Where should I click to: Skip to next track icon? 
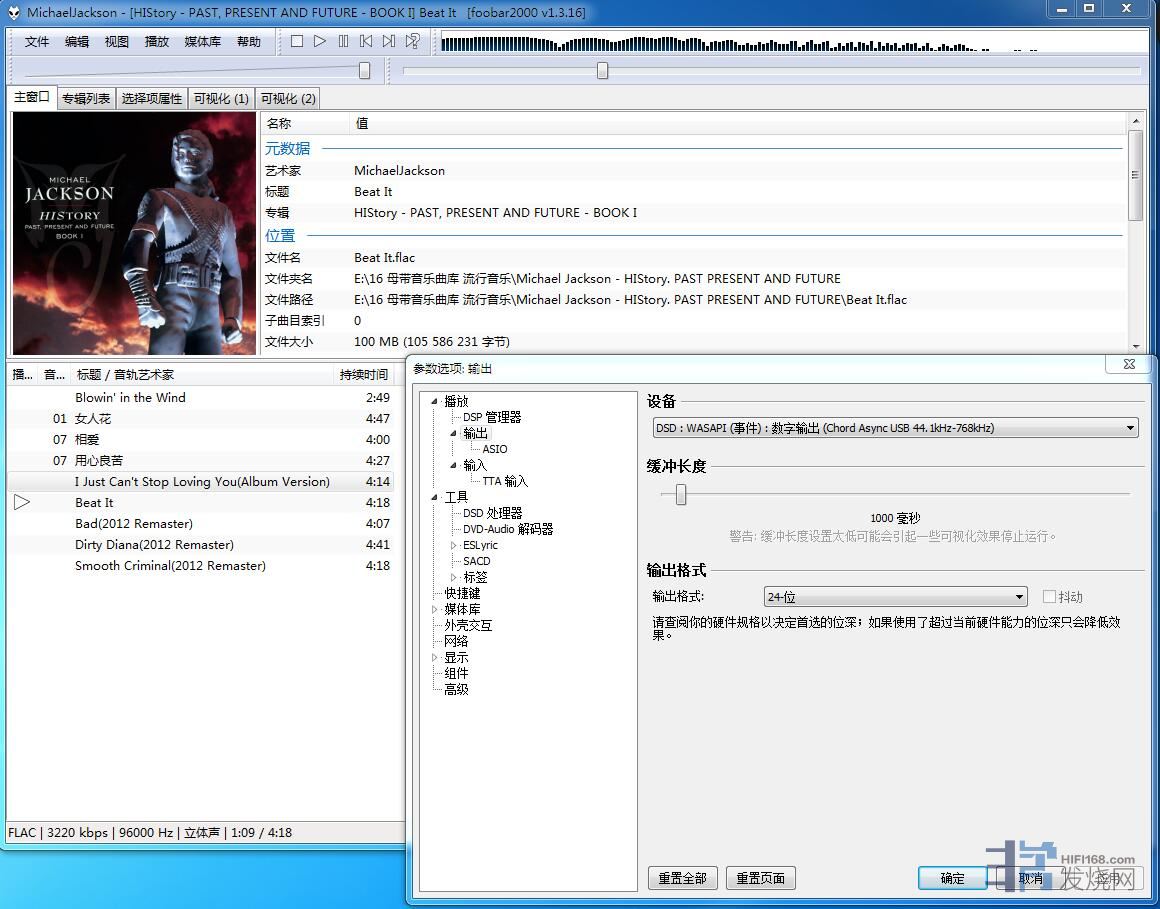(389, 41)
